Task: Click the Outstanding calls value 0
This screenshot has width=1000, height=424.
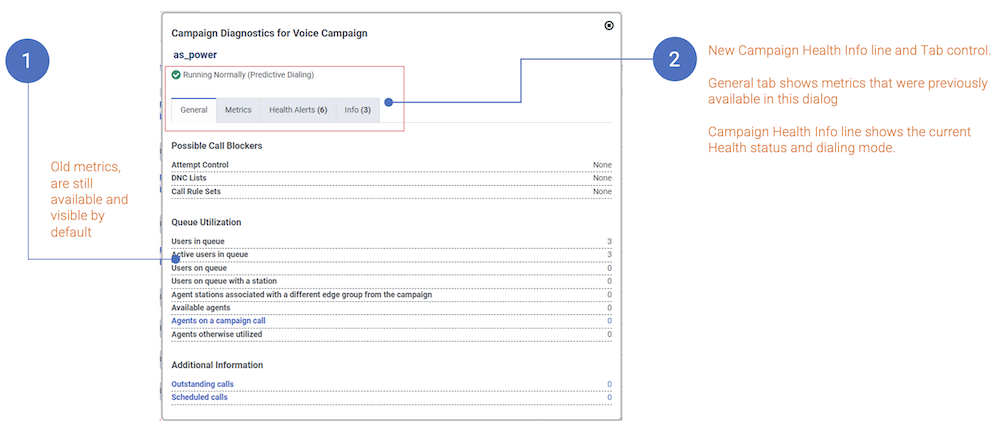Action: (609, 384)
